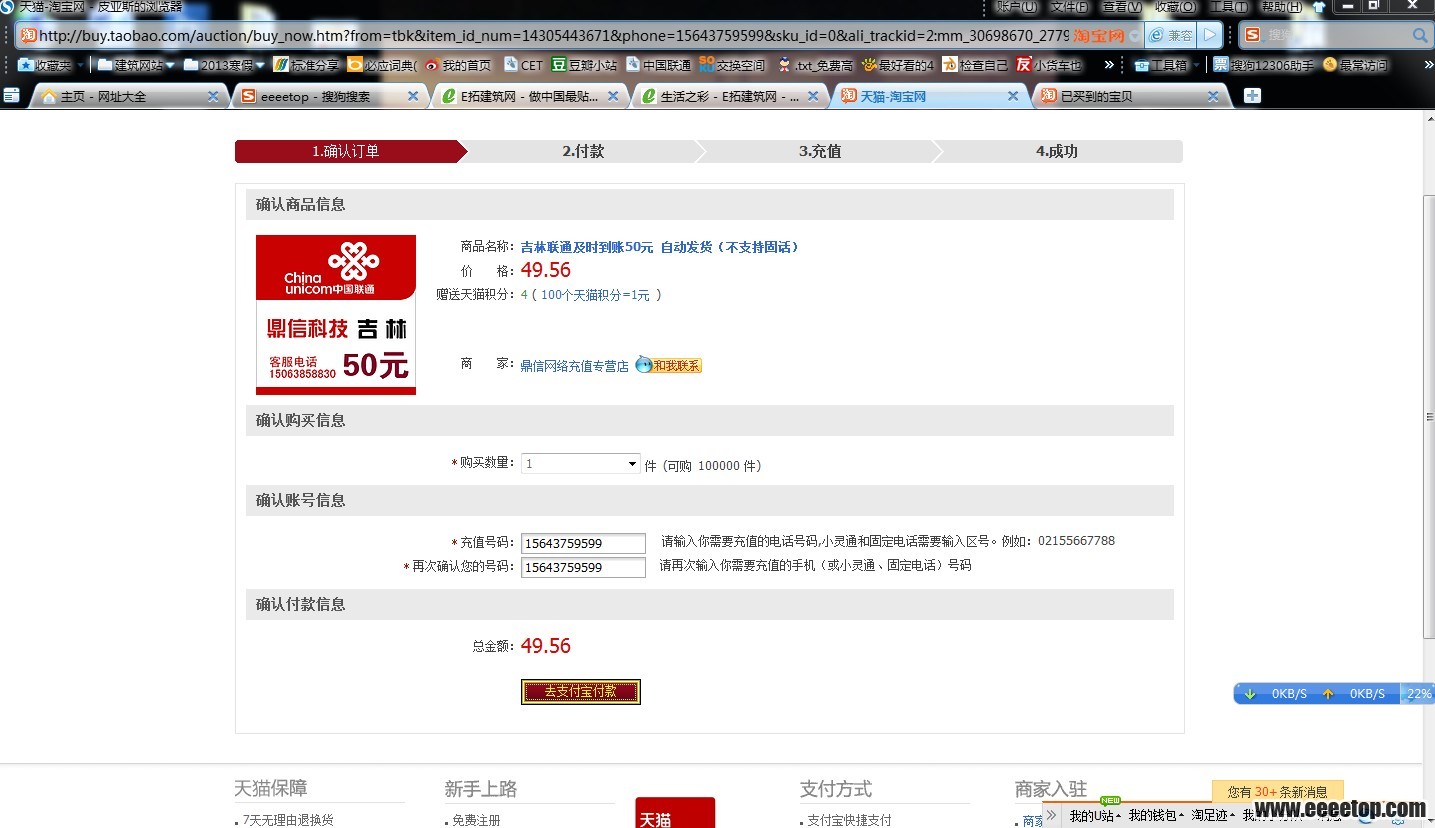
Task: Open the 收藏(O) menu
Action: 1174,6
